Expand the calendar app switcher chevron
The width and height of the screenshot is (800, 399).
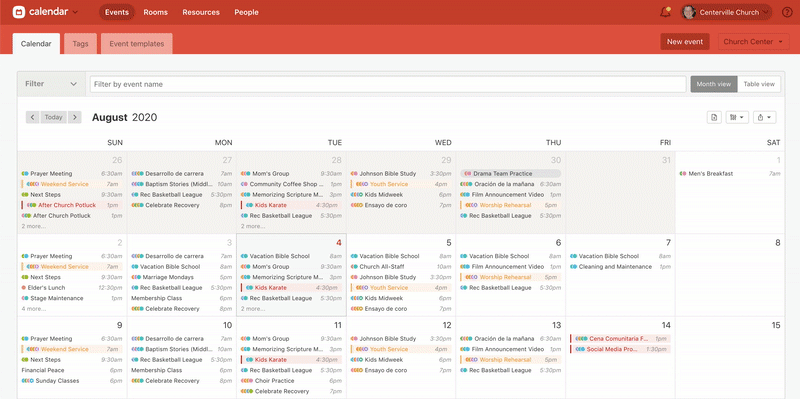[x=76, y=12]
